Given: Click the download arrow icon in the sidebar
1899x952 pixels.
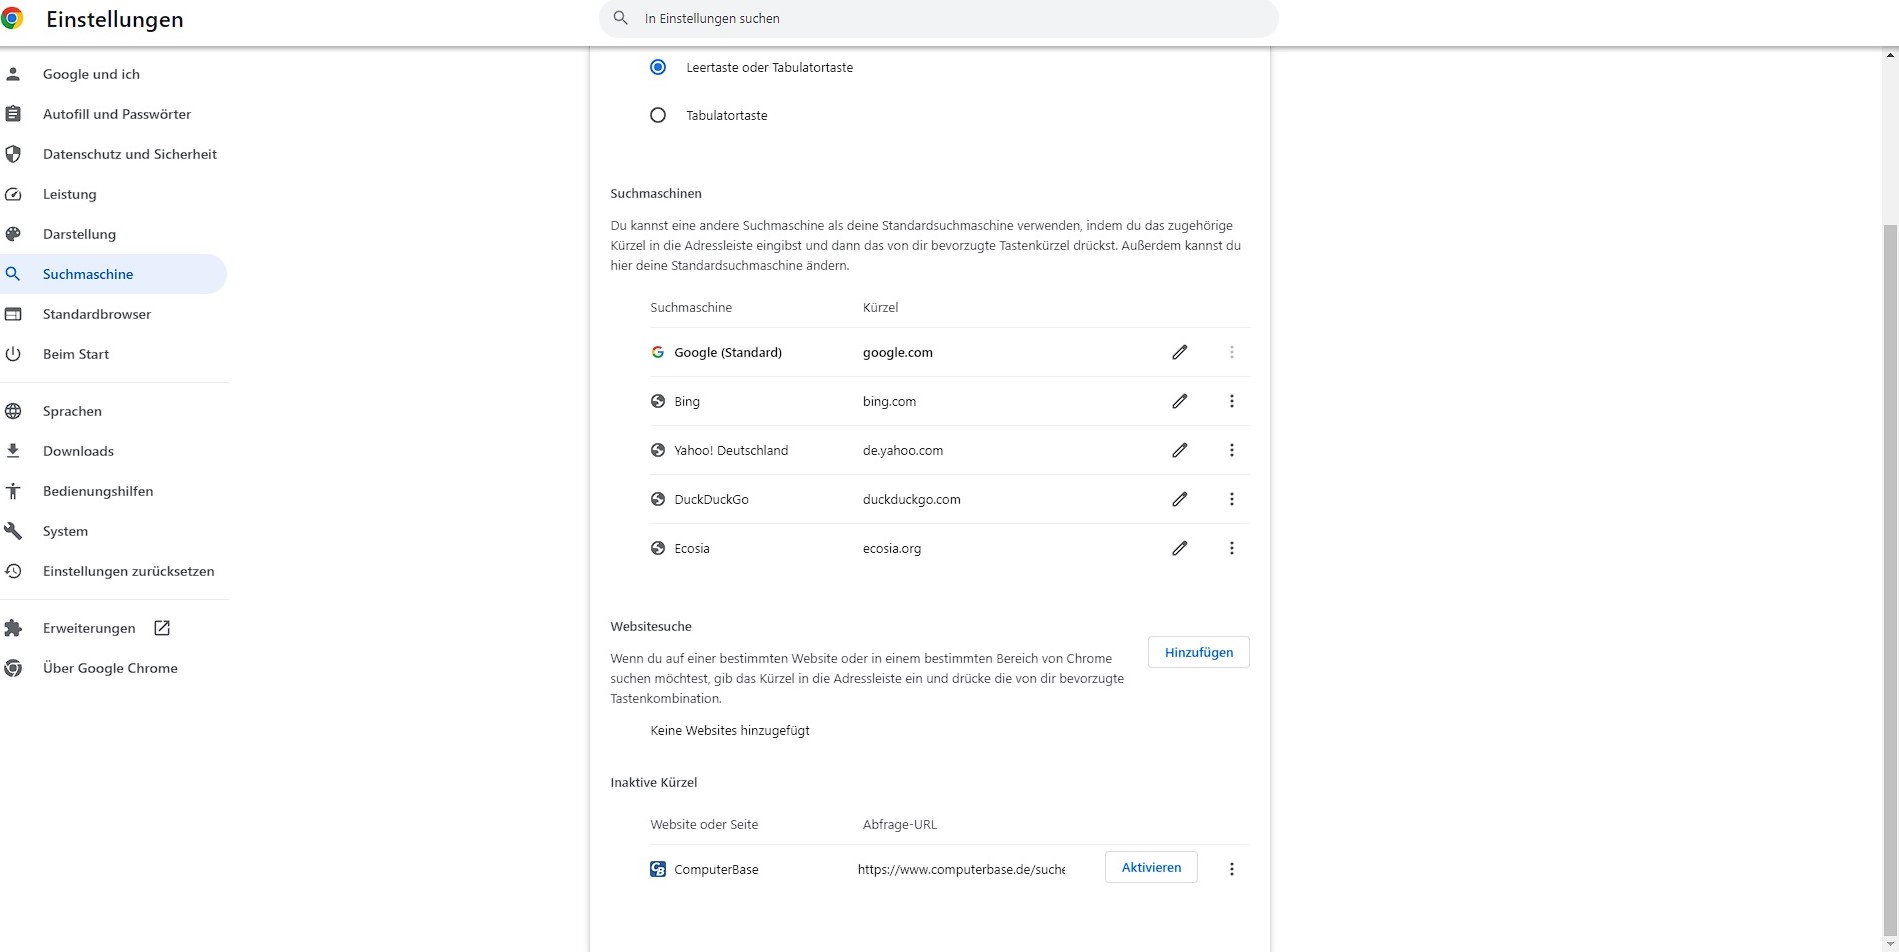Looking at the screenshot, I should pos(13,451).
